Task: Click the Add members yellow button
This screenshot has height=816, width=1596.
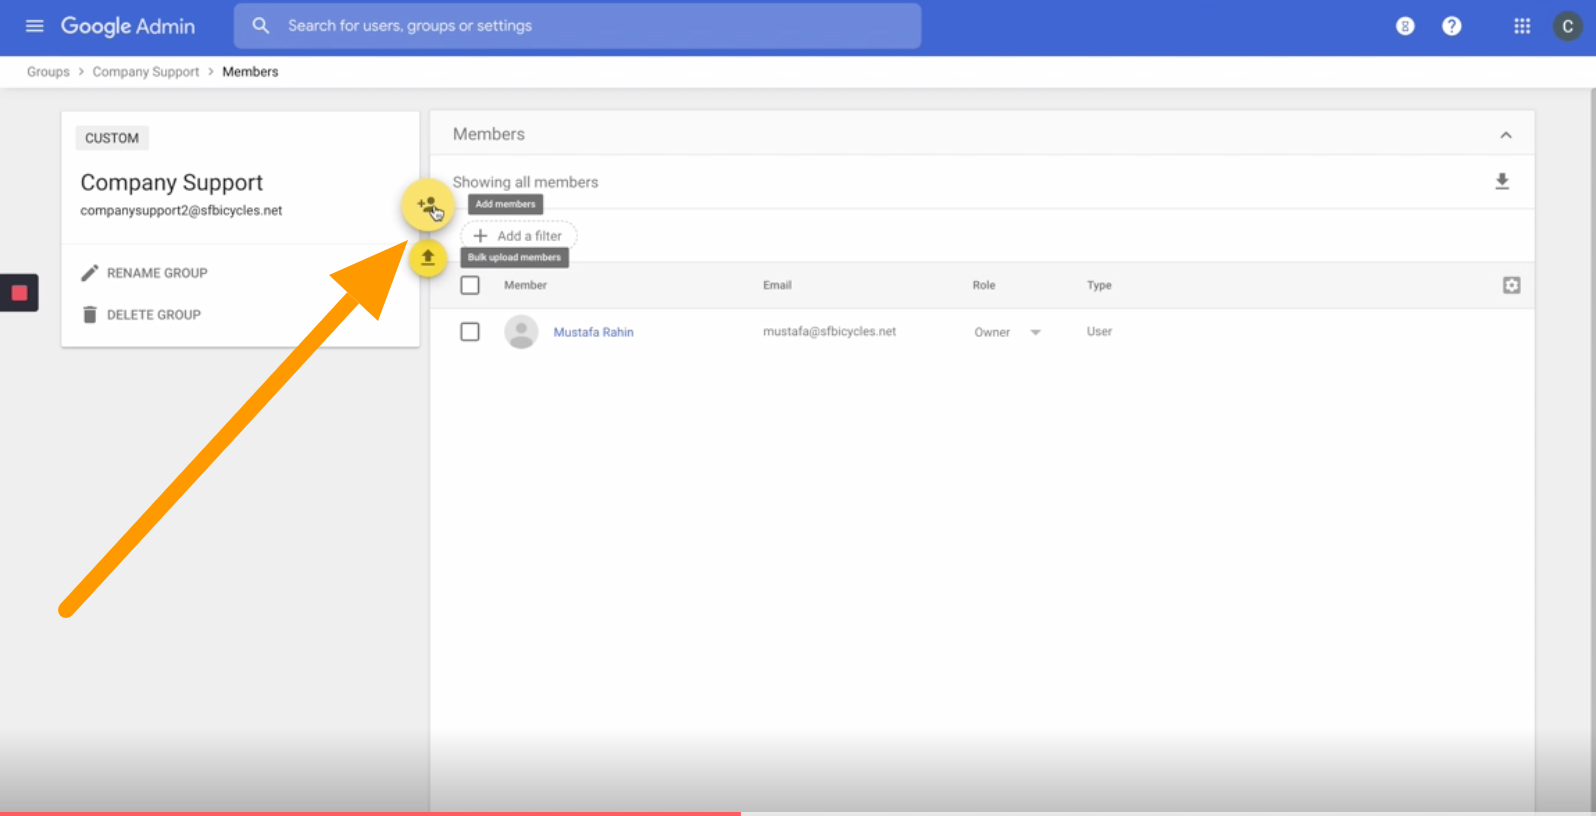Action: 427,206
